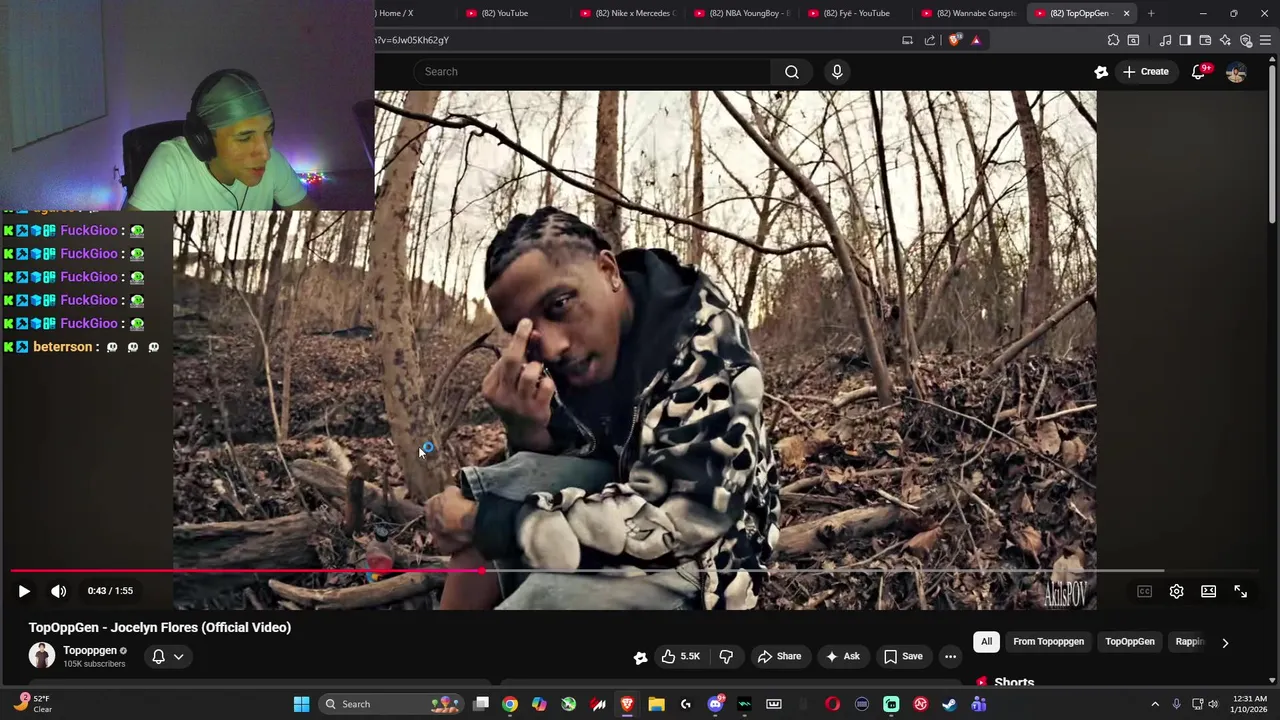Screen dimensions: 1280x720
Task: Show hidden system tray icons
Action: click(x=1155, y=704)
